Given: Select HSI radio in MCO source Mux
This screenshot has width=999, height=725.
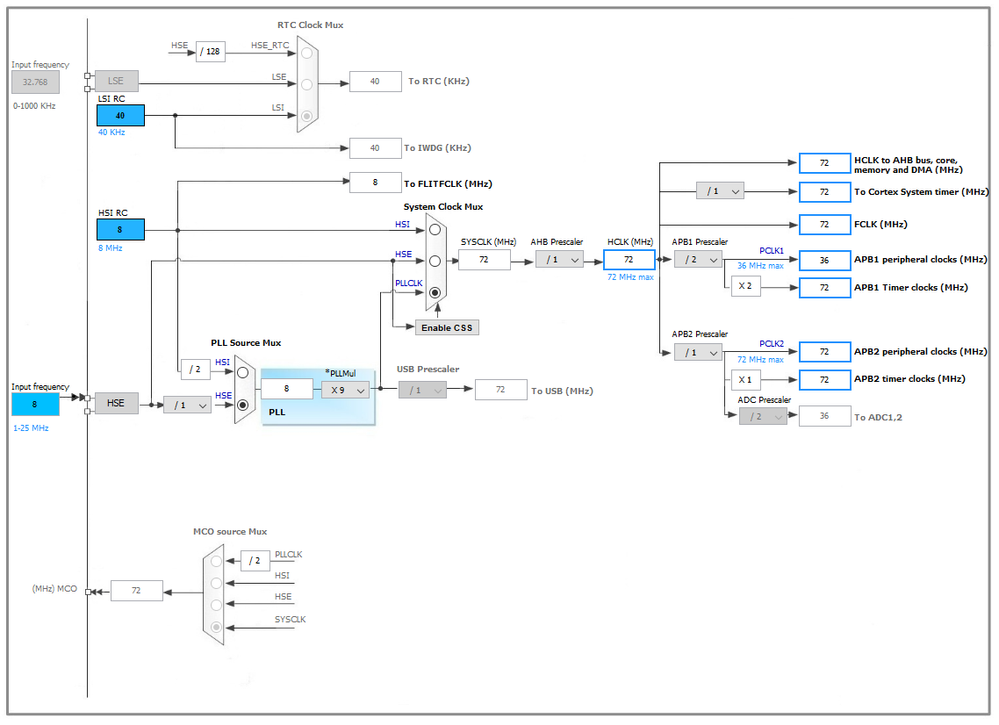Looking at the screenshot, I should (217, 583).
